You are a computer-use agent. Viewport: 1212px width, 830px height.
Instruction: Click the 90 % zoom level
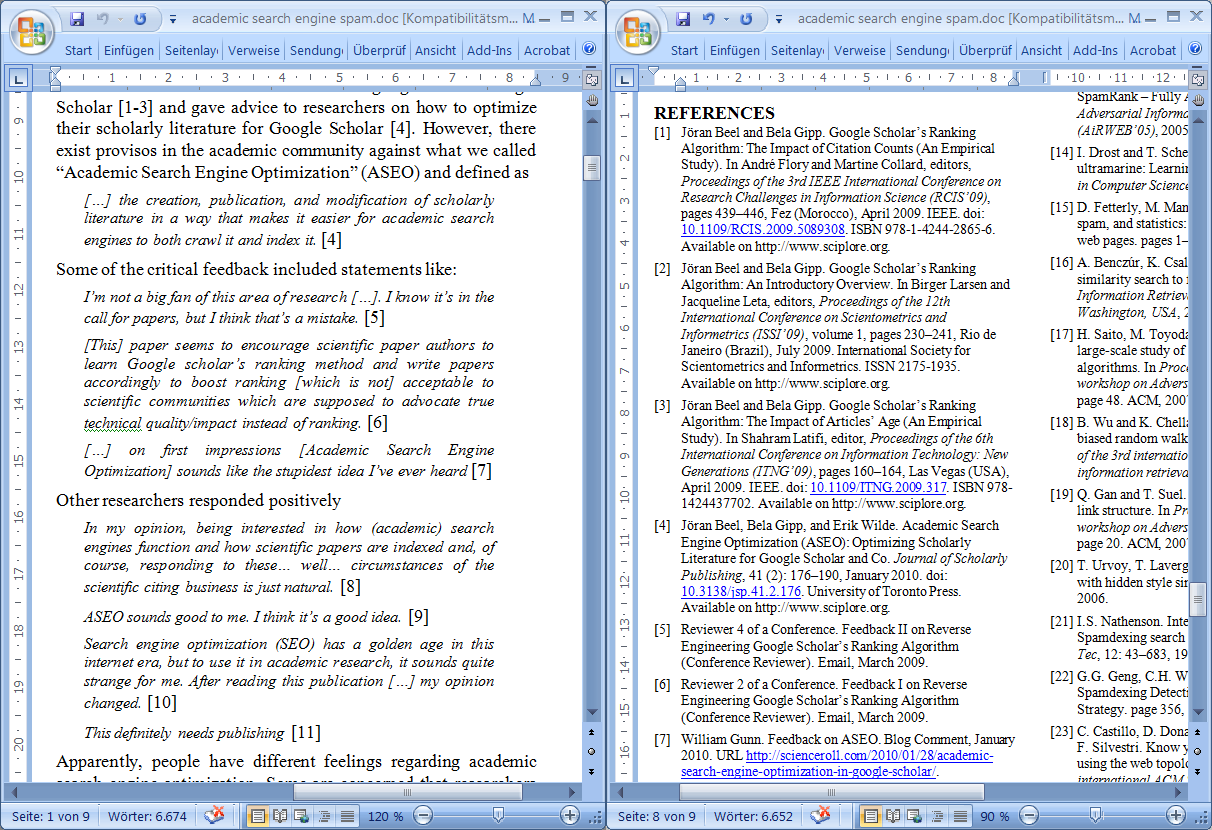[994, 816]
